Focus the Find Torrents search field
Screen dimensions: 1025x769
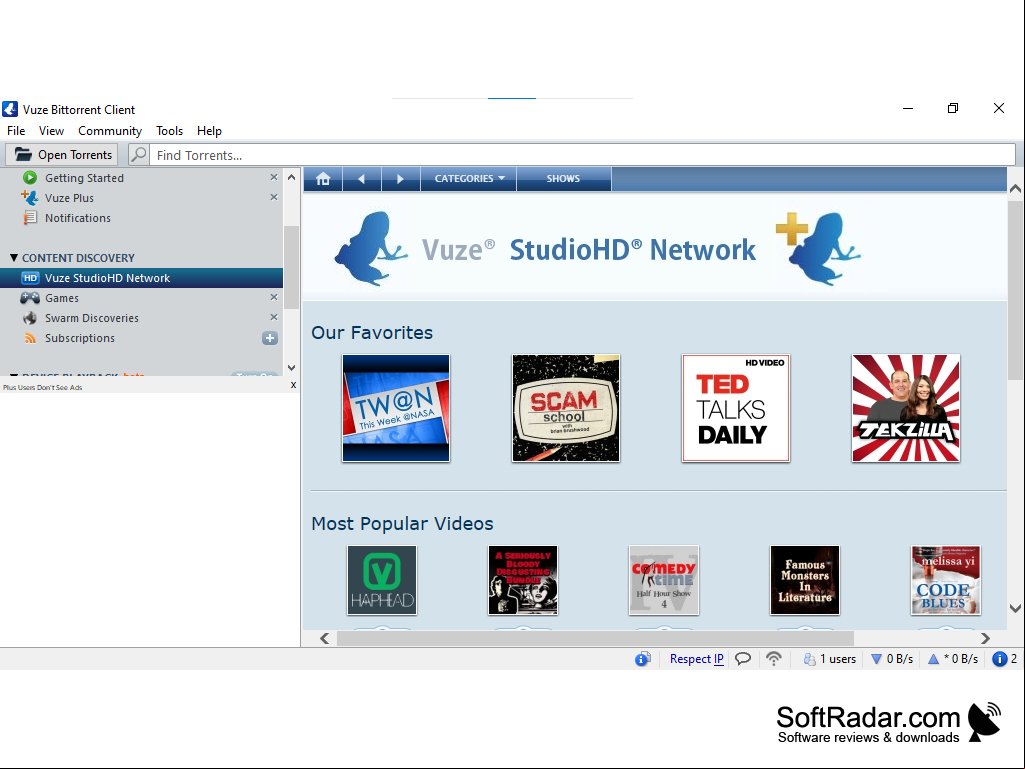[582, 155]
